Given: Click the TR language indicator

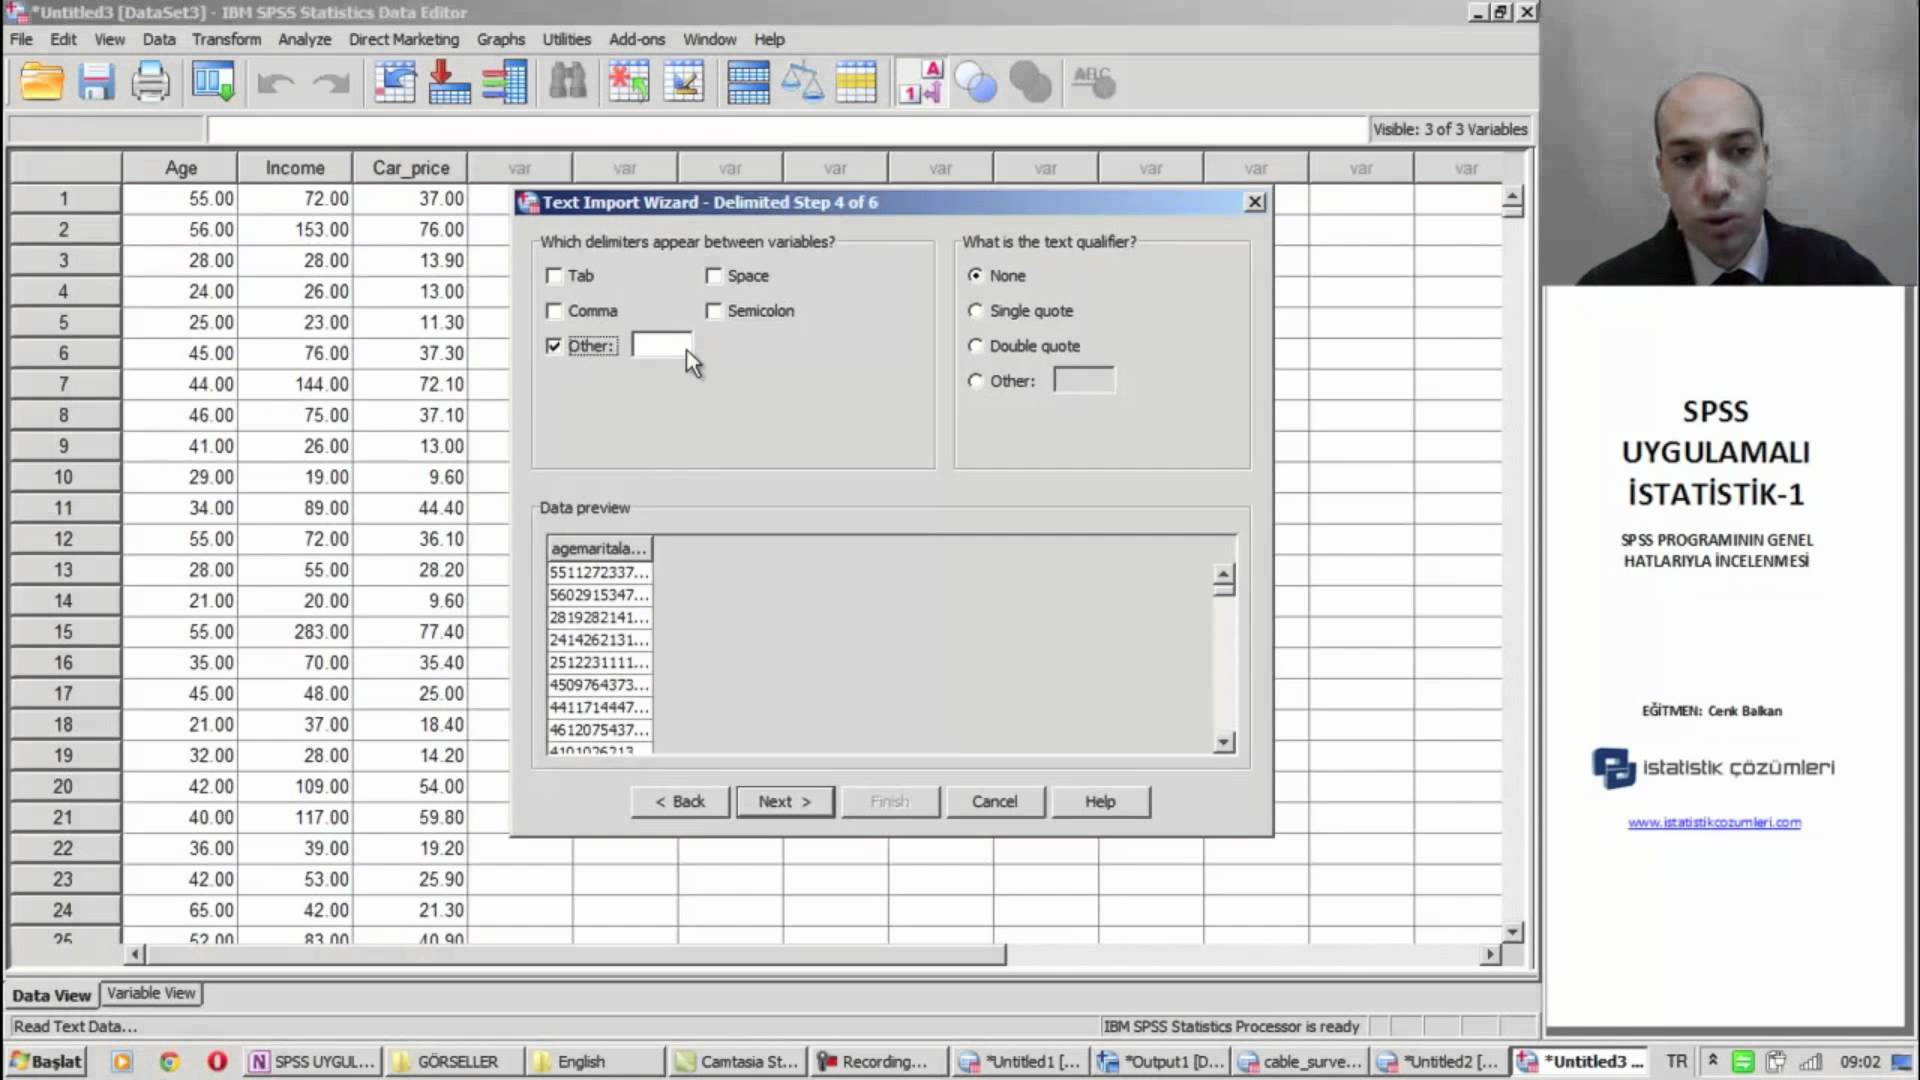Looking at the screenshot, I should coord(1677,1061).
